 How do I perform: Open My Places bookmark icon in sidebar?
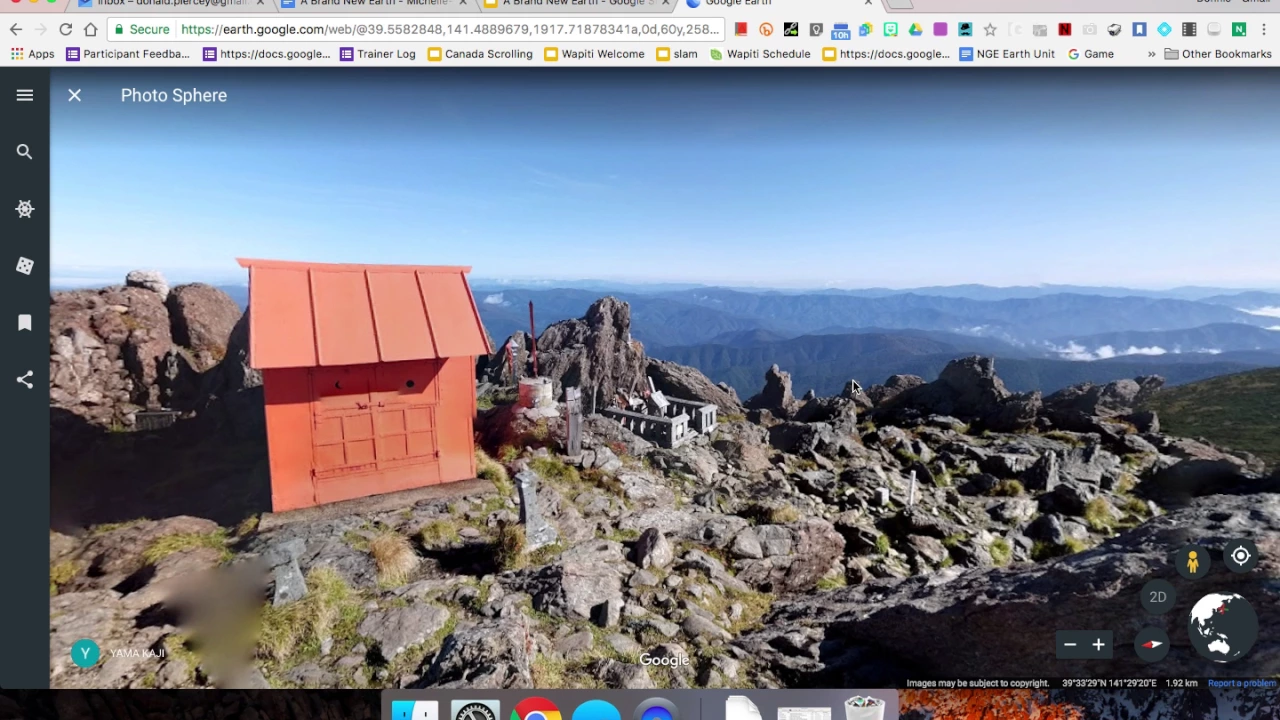[25, 323]
